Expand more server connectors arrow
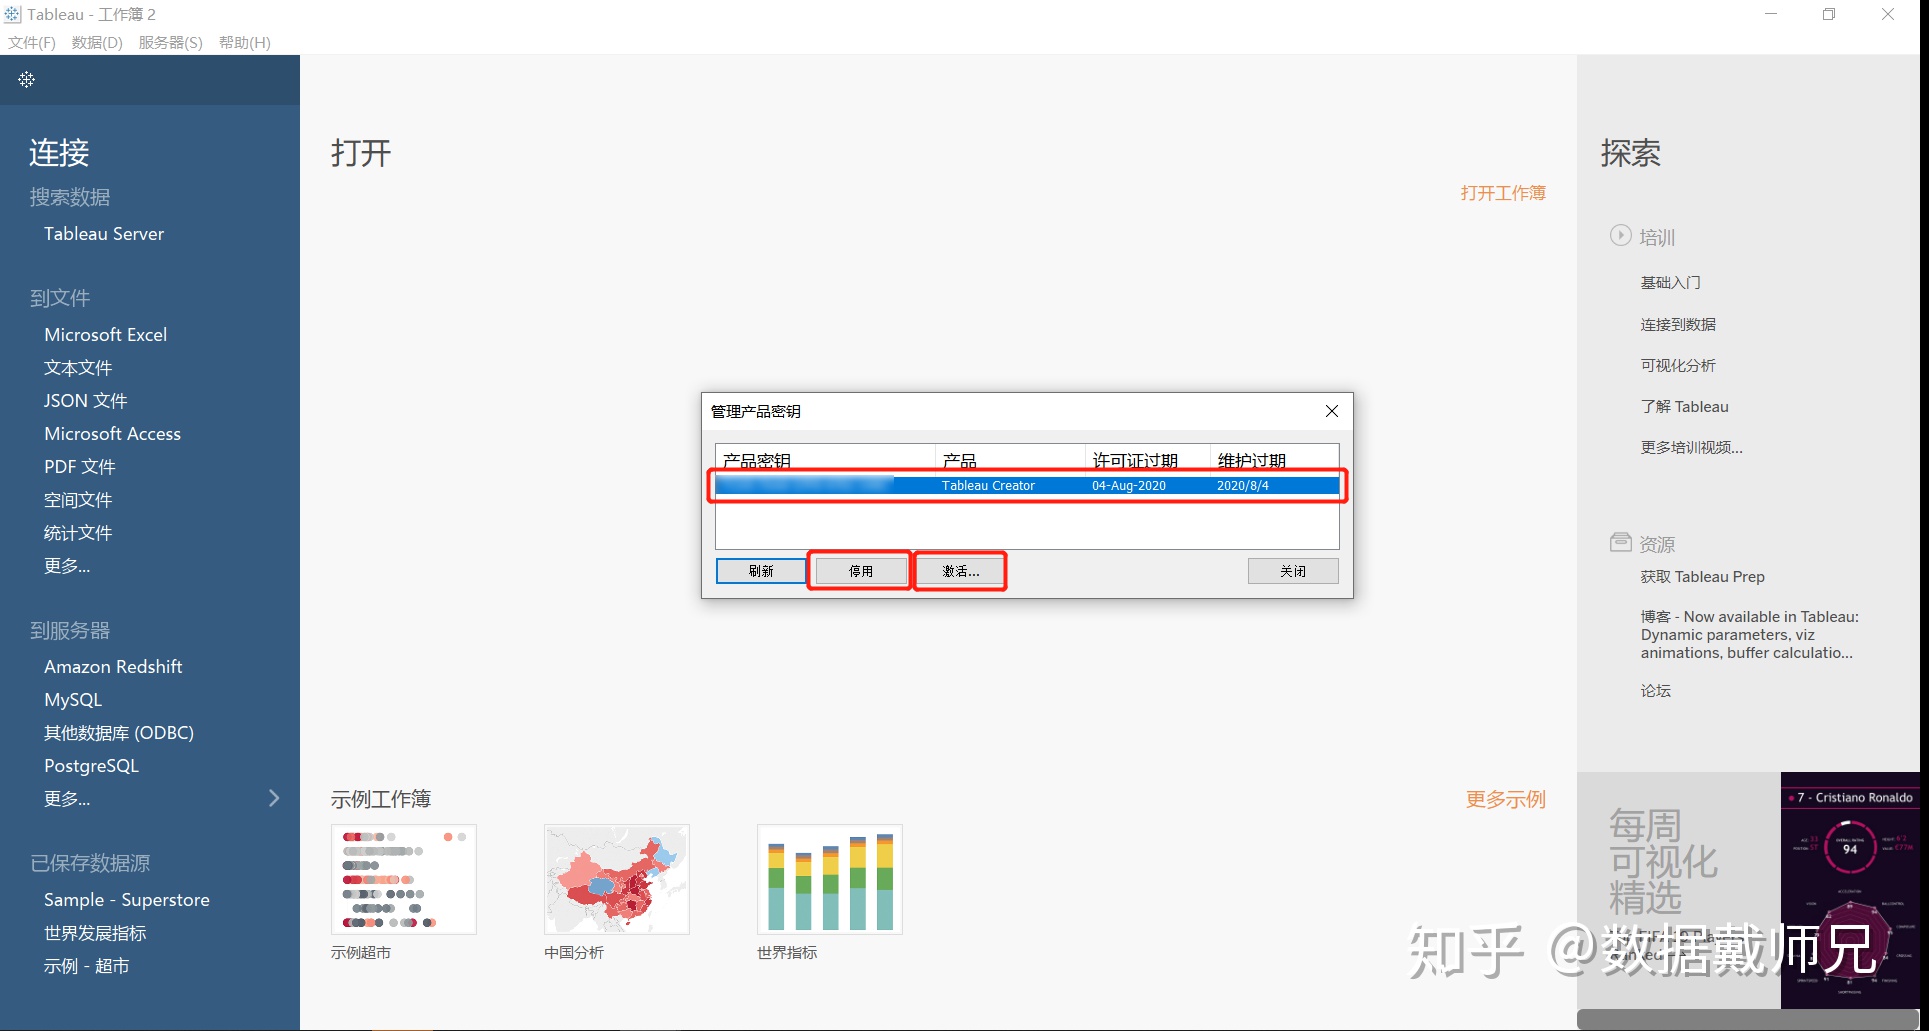This screenshot has height=1031, width=1929. click(274, 798)
